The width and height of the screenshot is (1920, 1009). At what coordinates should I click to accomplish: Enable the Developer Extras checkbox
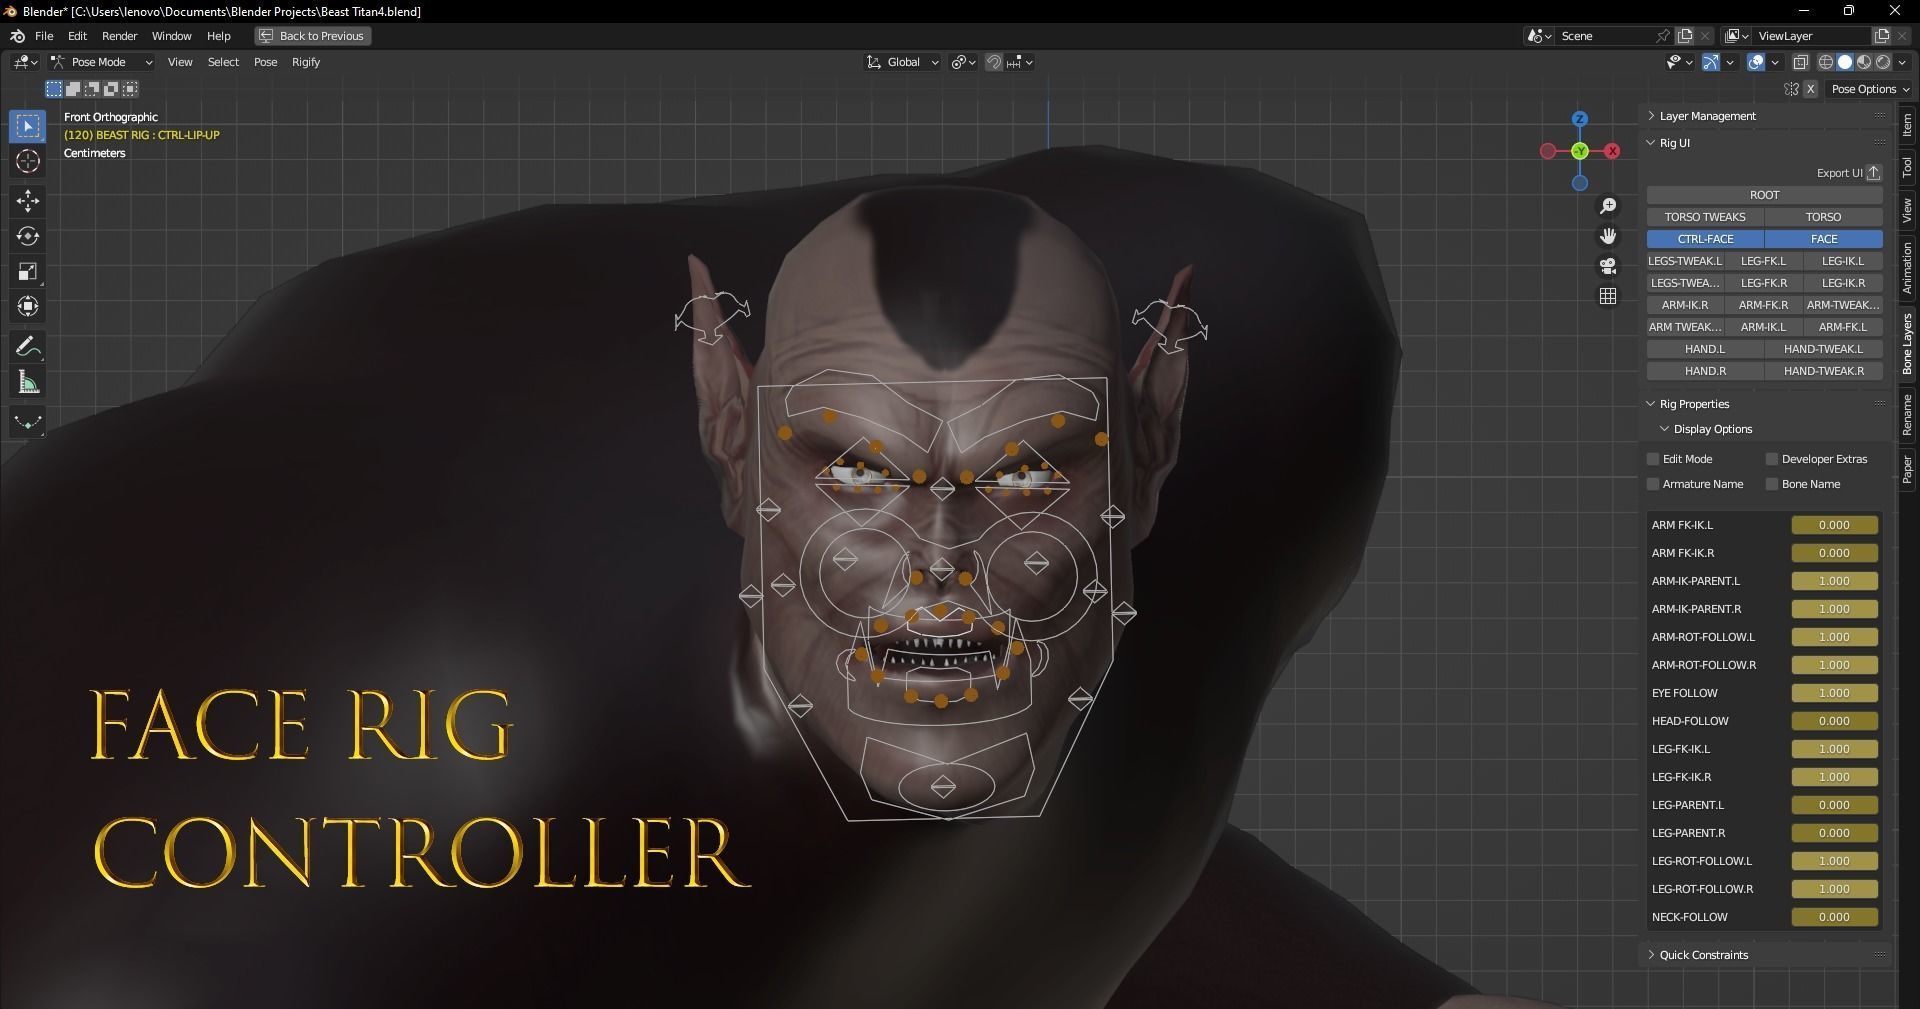point(1772,459)
